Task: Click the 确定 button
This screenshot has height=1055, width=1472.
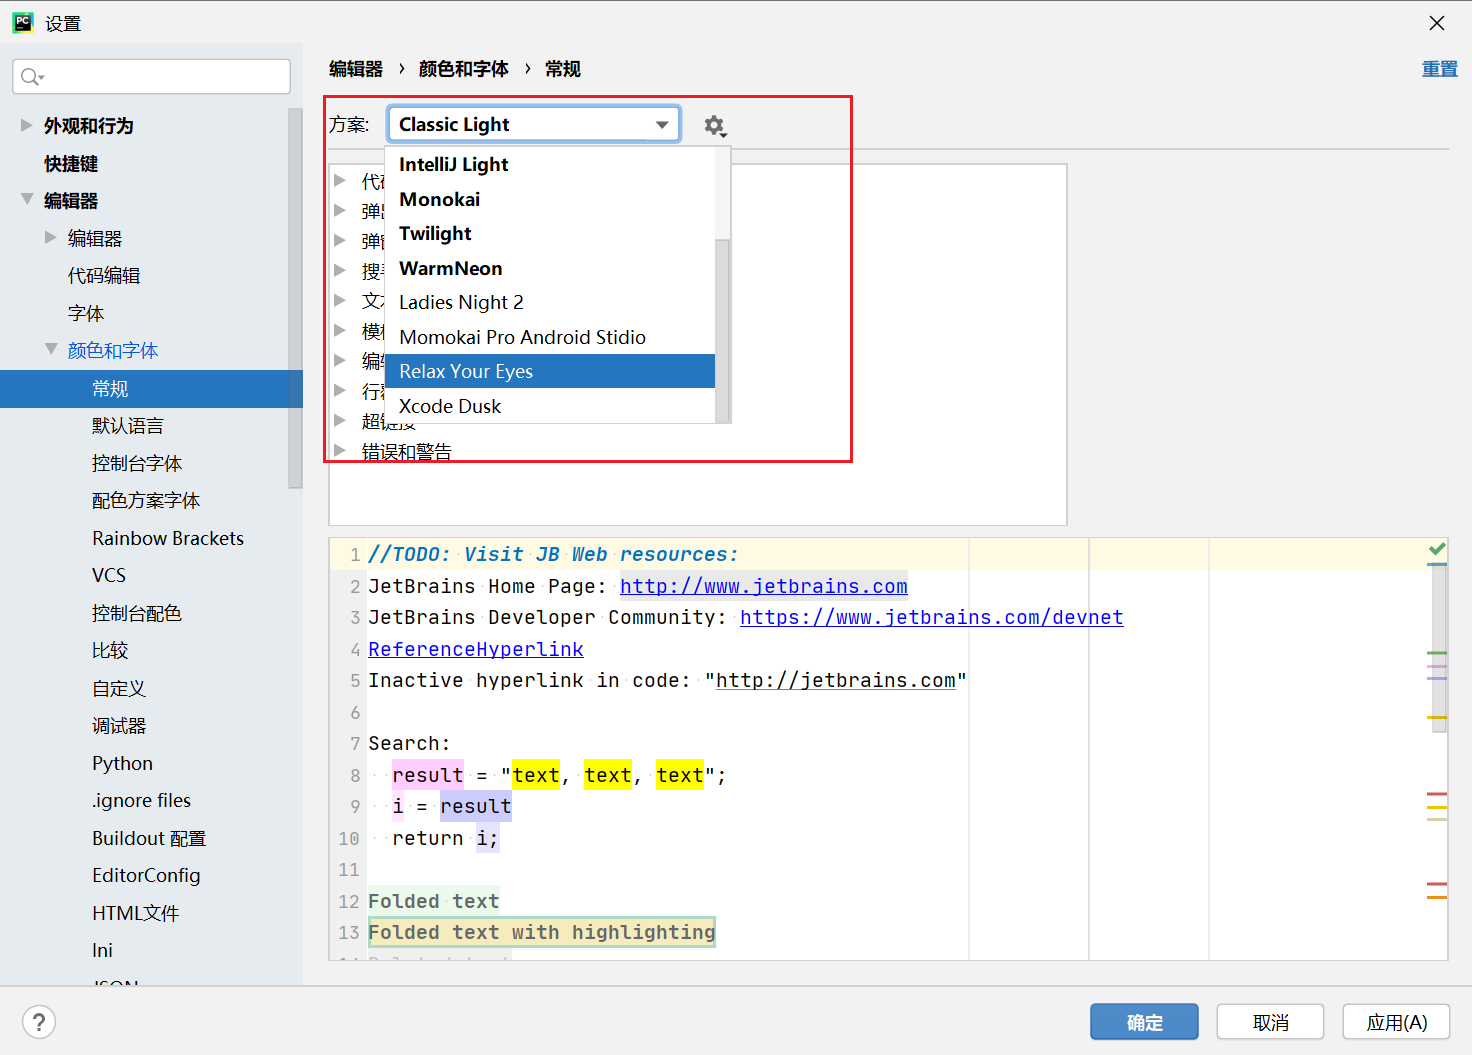Action: click(1144, 1022)
